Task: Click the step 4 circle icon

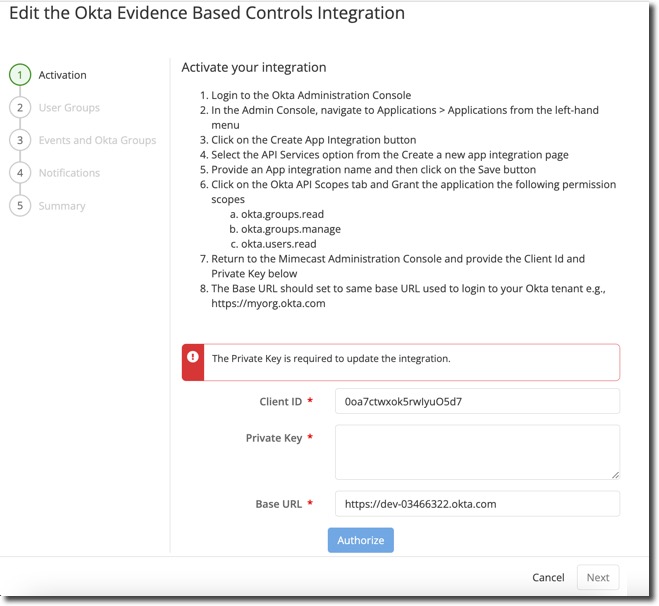Action: pos(19,173)
